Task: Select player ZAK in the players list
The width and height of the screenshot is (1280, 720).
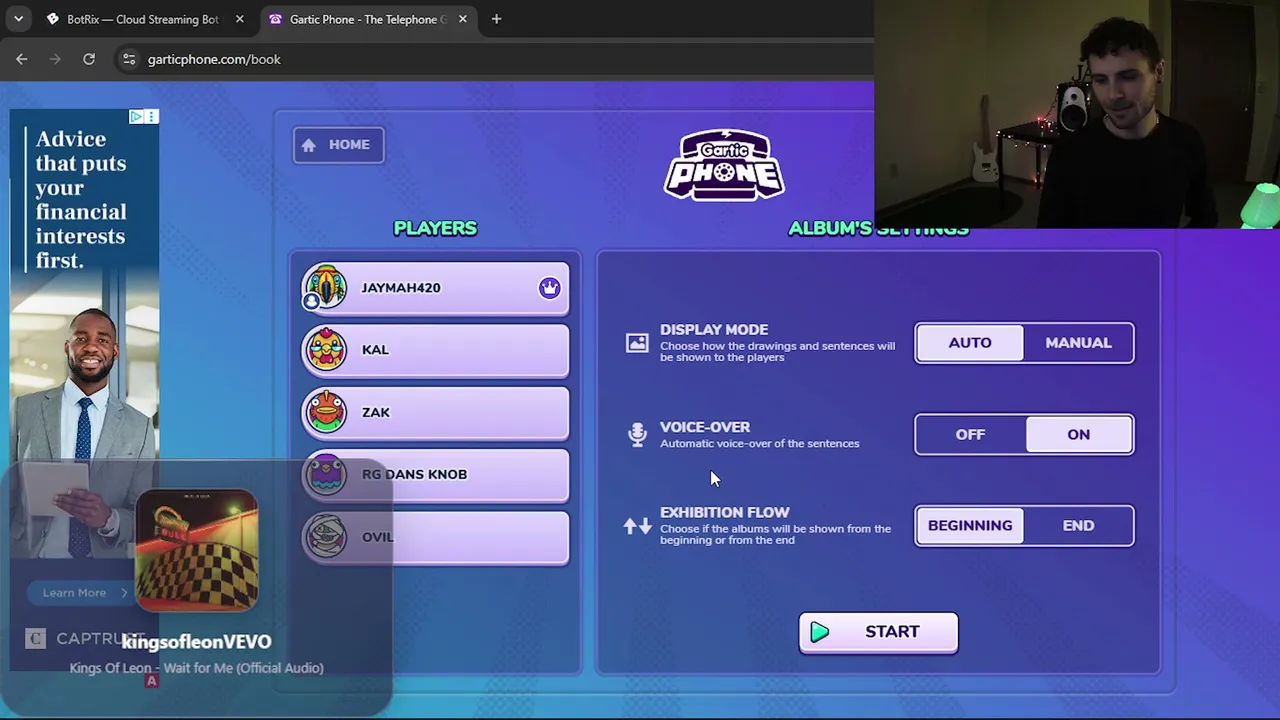Action: point(435,412)
